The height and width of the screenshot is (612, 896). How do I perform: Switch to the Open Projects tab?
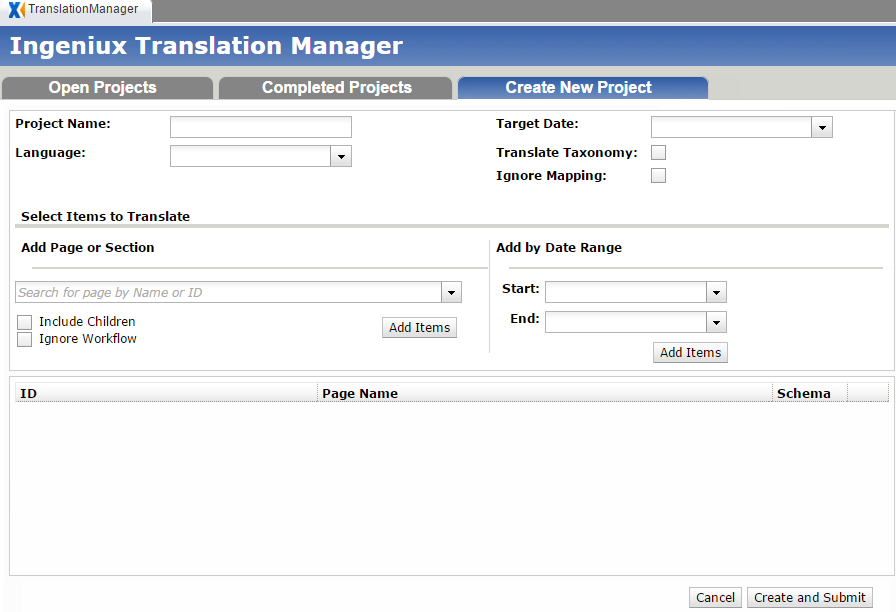pyautogui.click(x=107, y=87)
